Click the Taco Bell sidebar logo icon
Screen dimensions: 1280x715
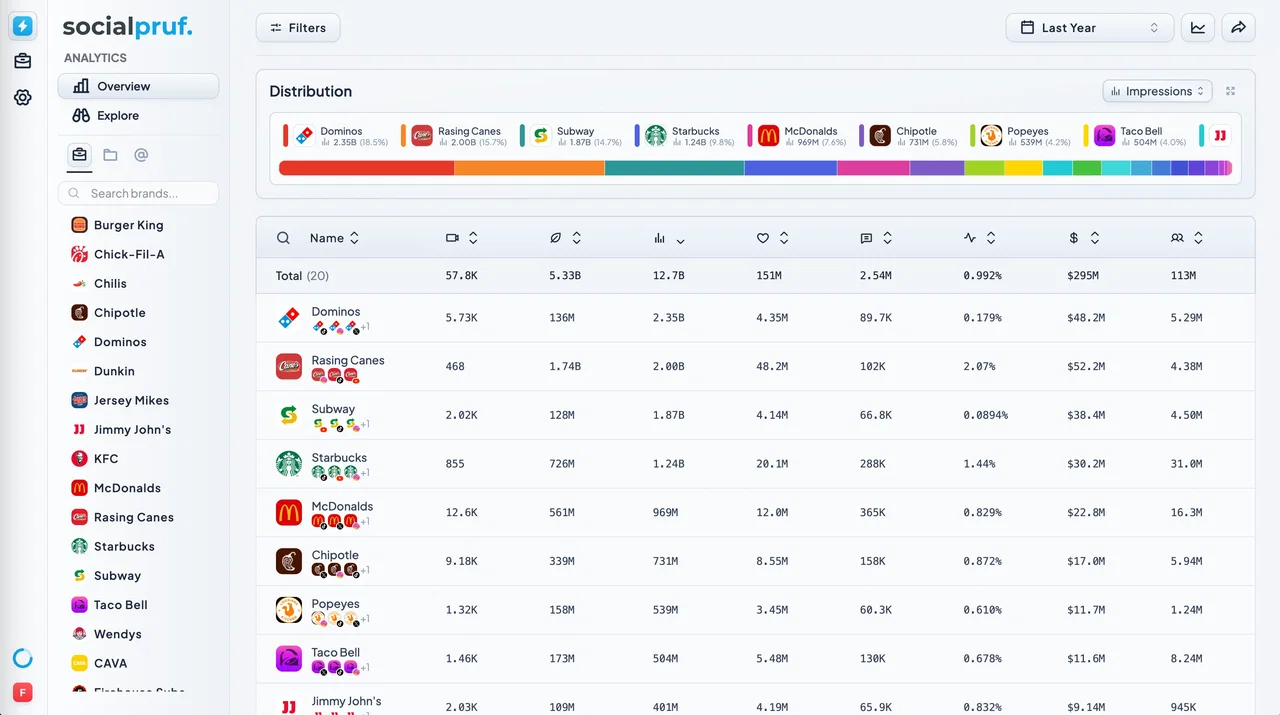click(79, 605)
